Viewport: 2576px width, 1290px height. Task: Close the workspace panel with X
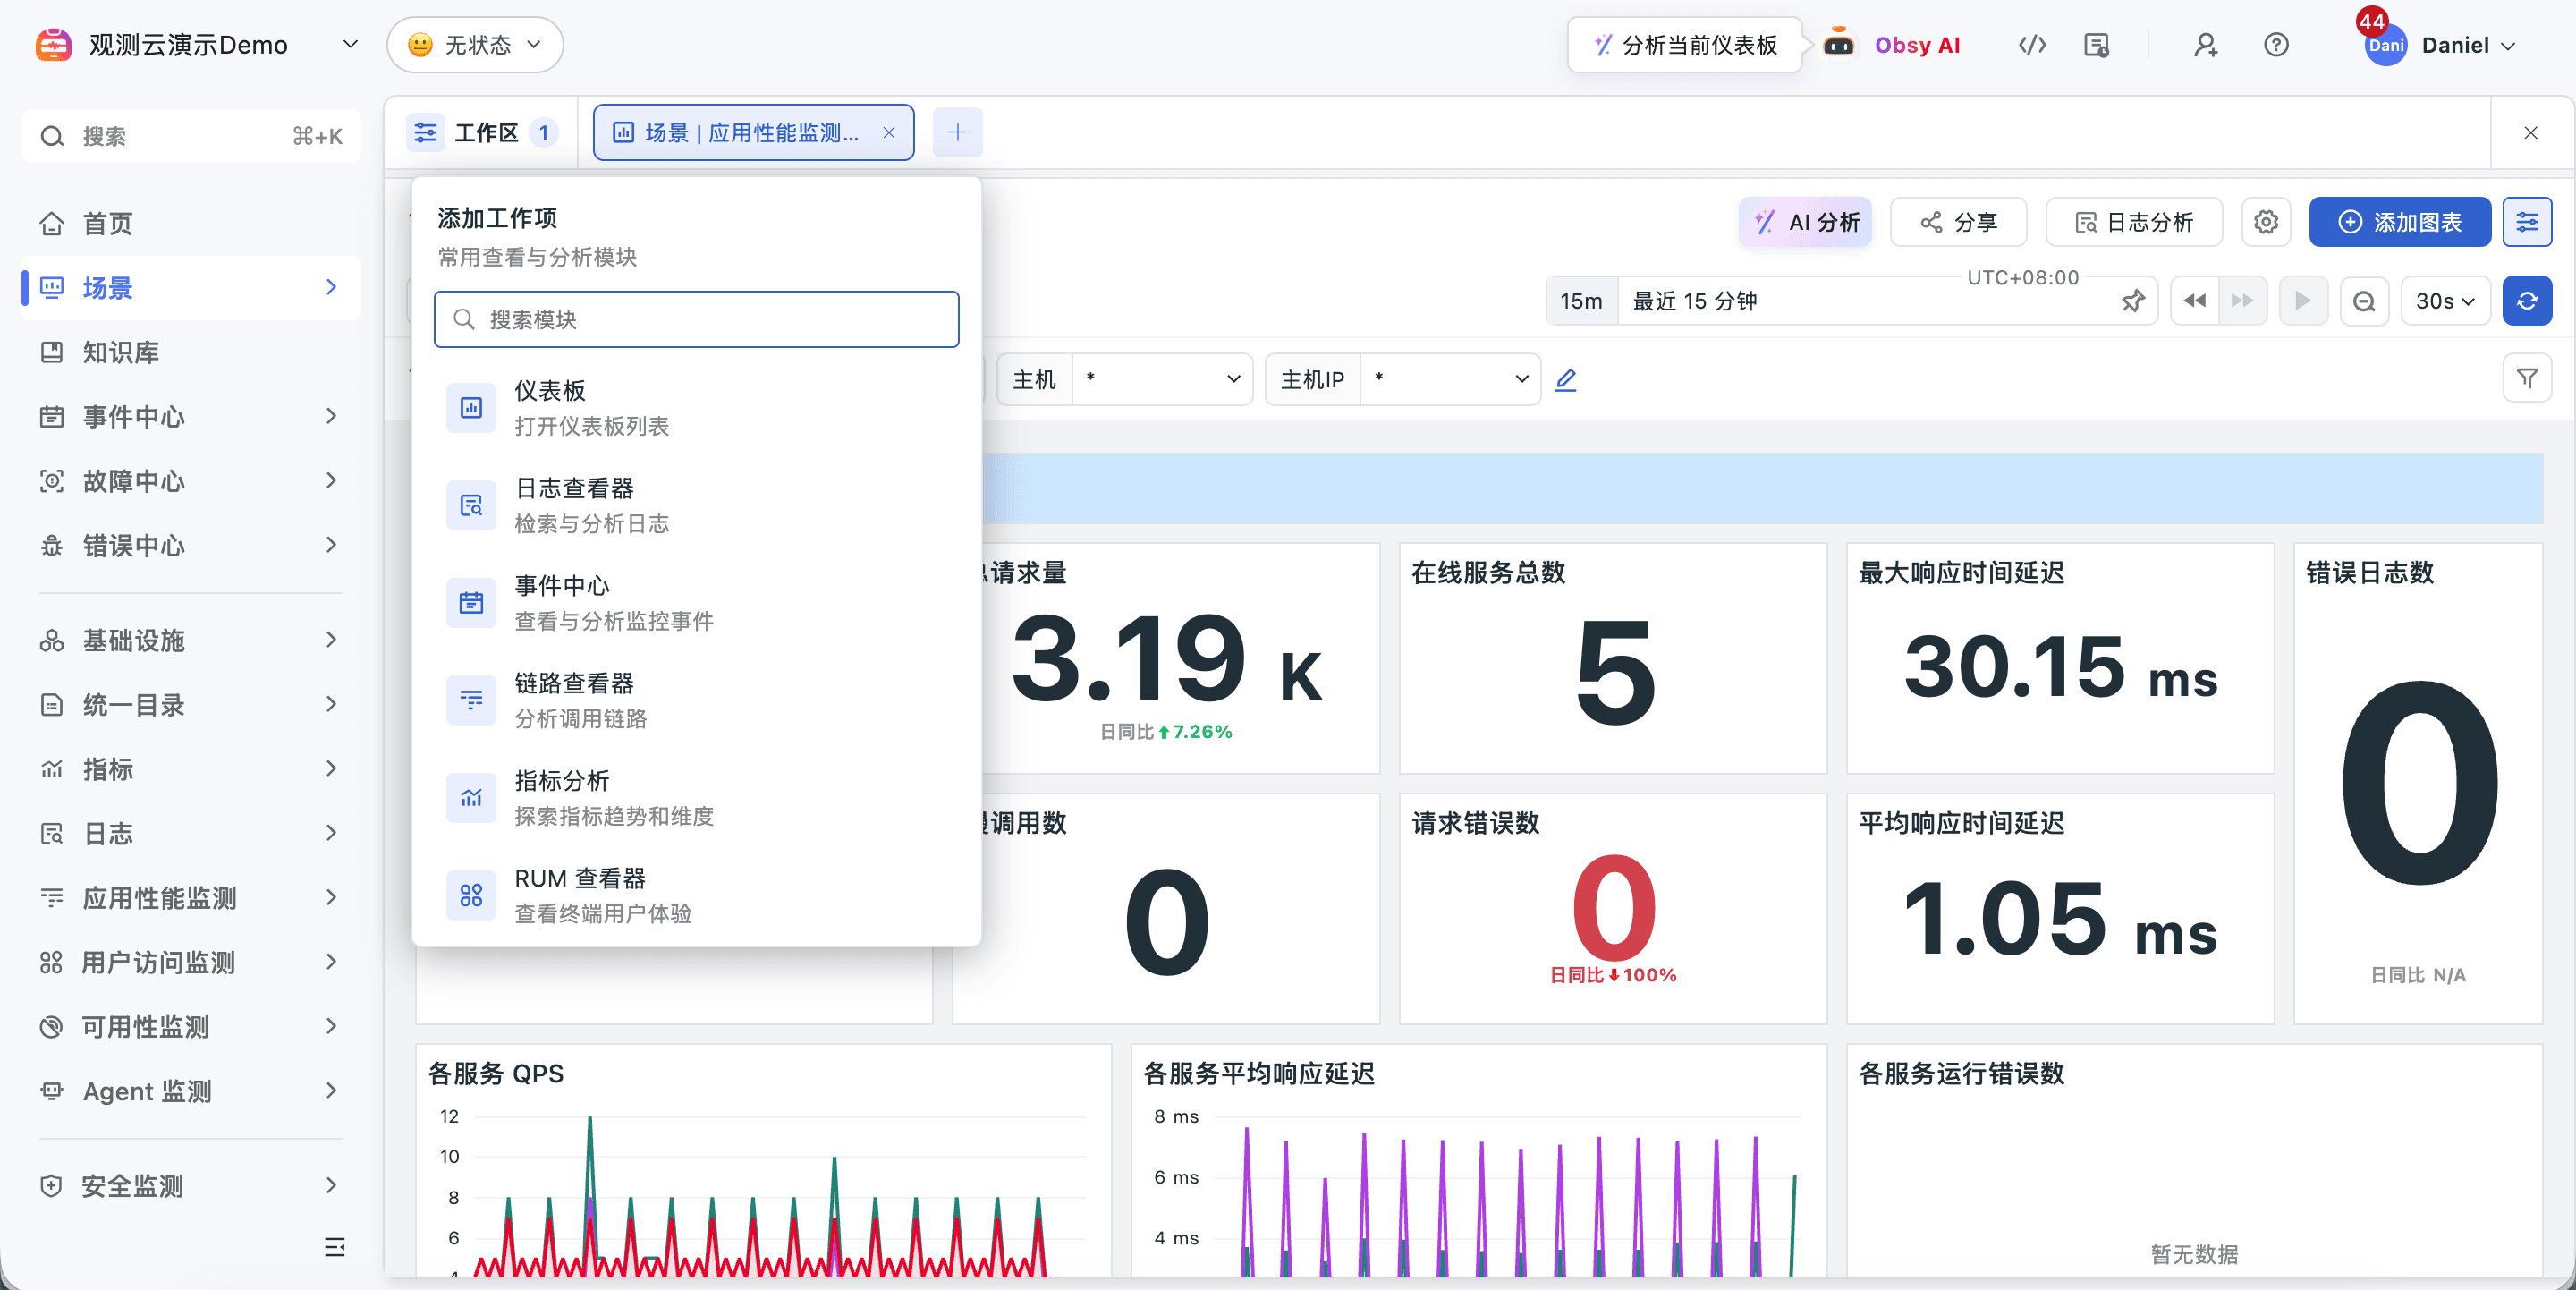pos(2531,132)
